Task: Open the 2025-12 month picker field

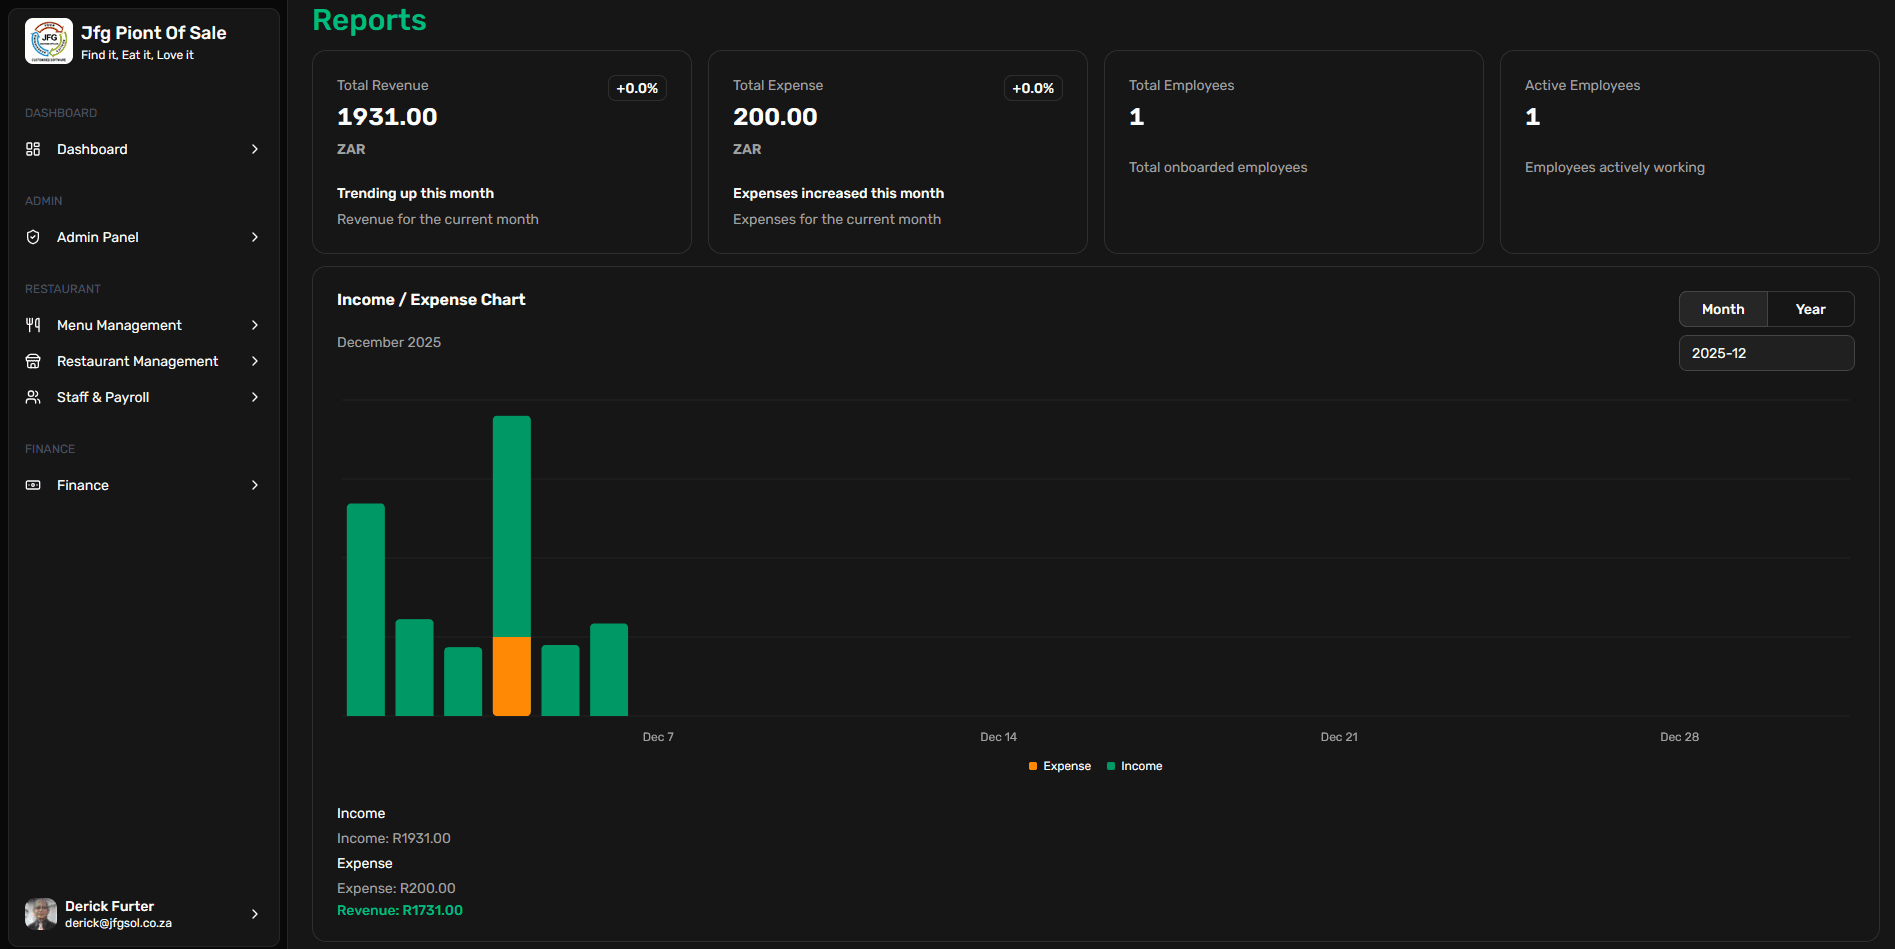Action: pyautogui.click(x=1766, y=353)
